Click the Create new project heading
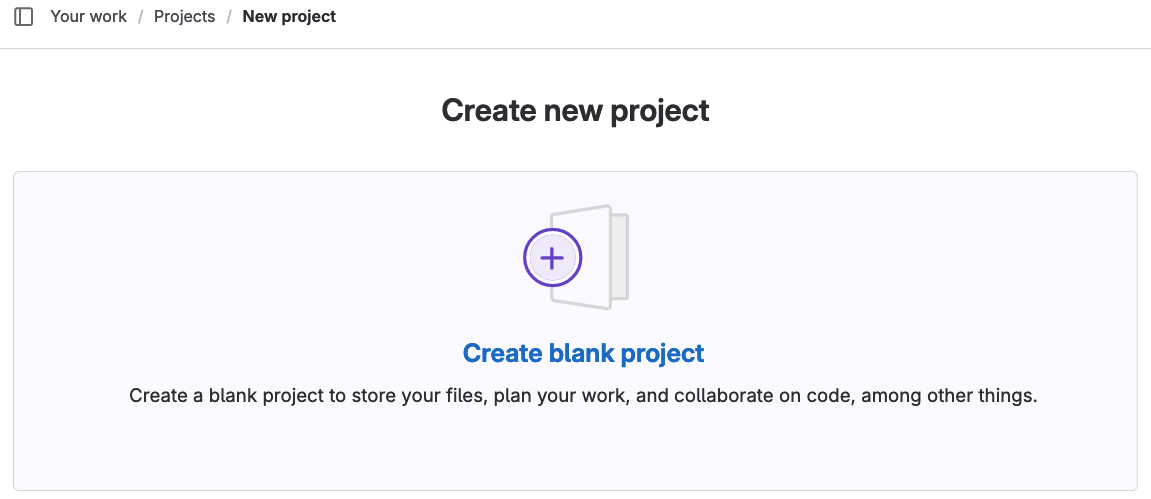 pos(576,110)
